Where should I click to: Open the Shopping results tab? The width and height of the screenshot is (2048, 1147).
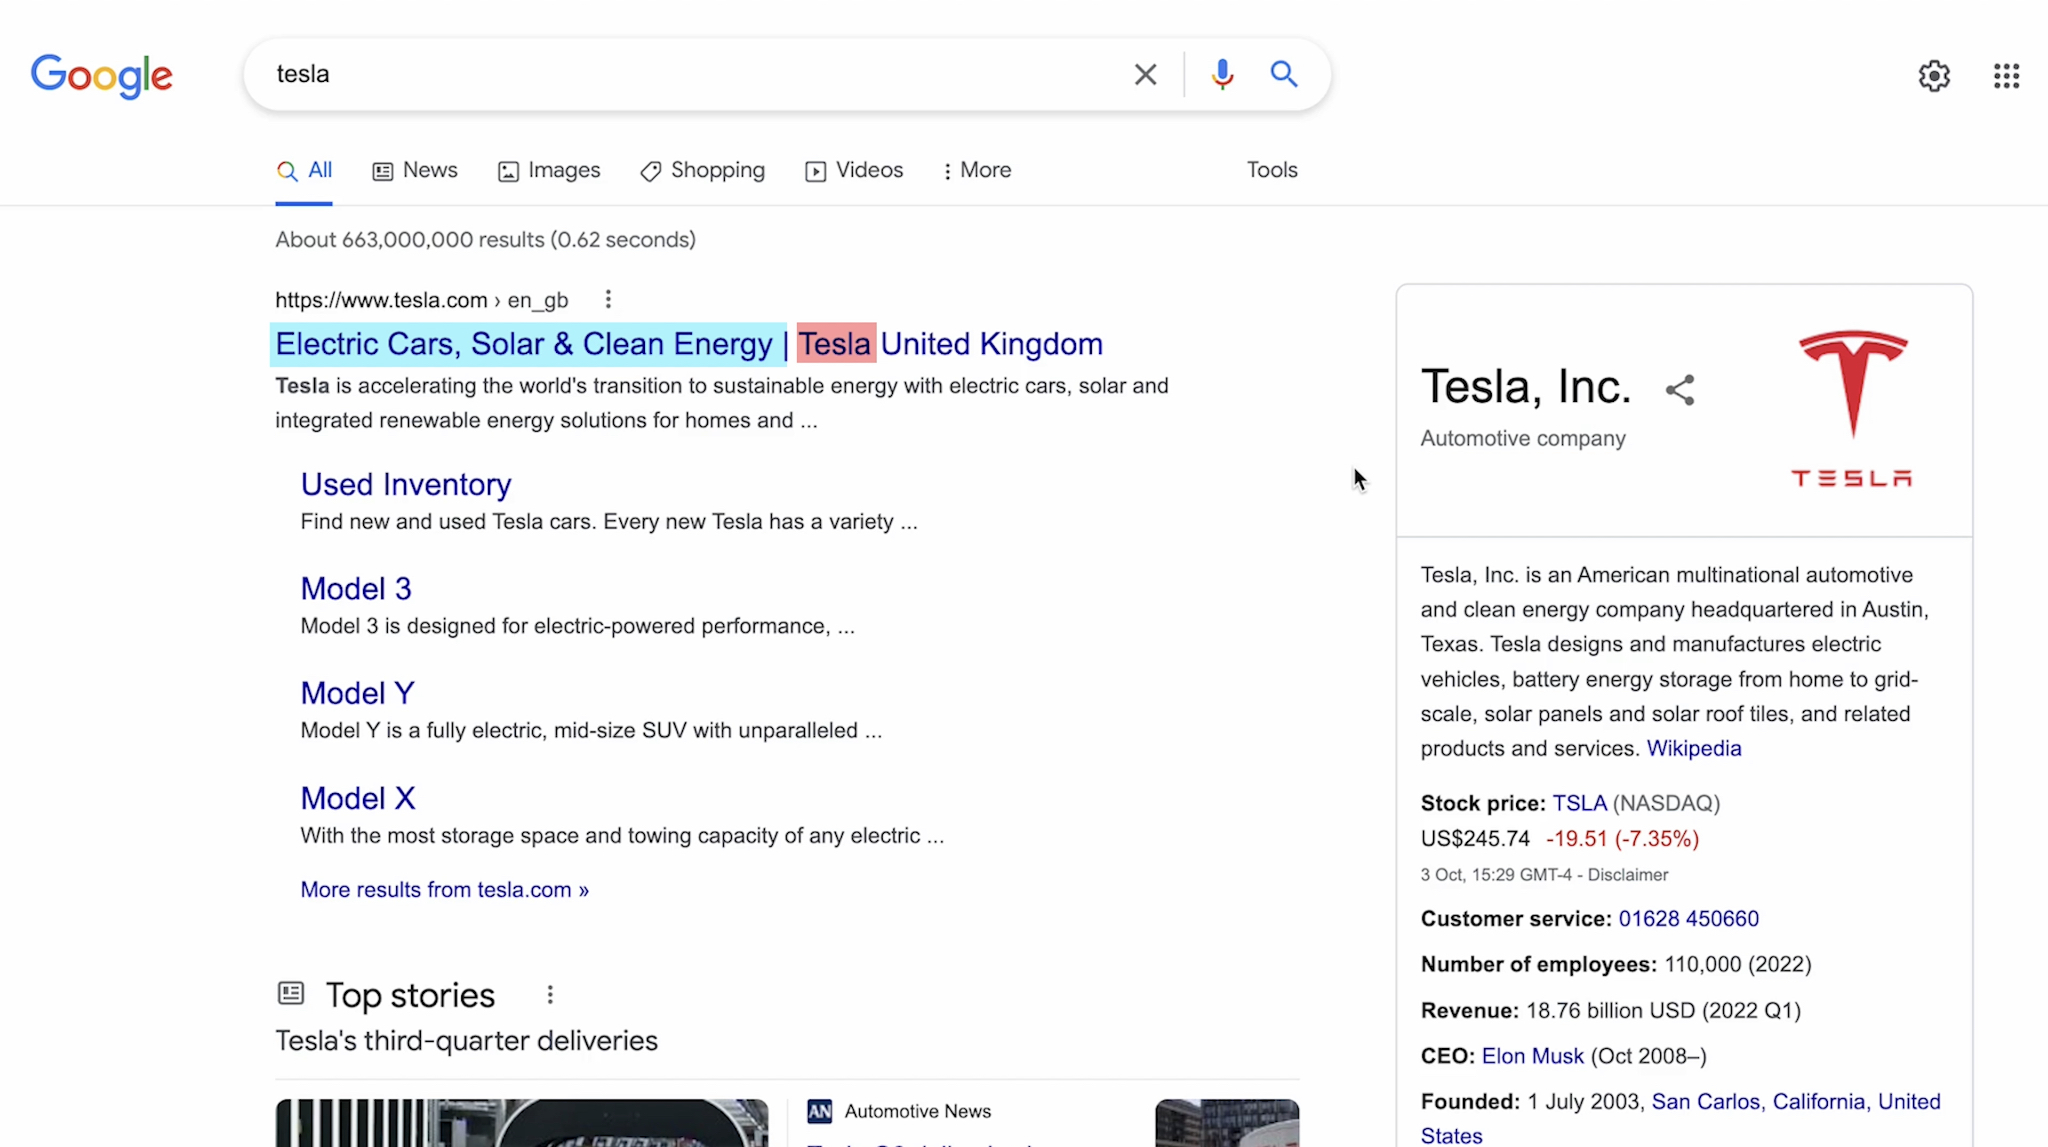click(x=703, y=171)
